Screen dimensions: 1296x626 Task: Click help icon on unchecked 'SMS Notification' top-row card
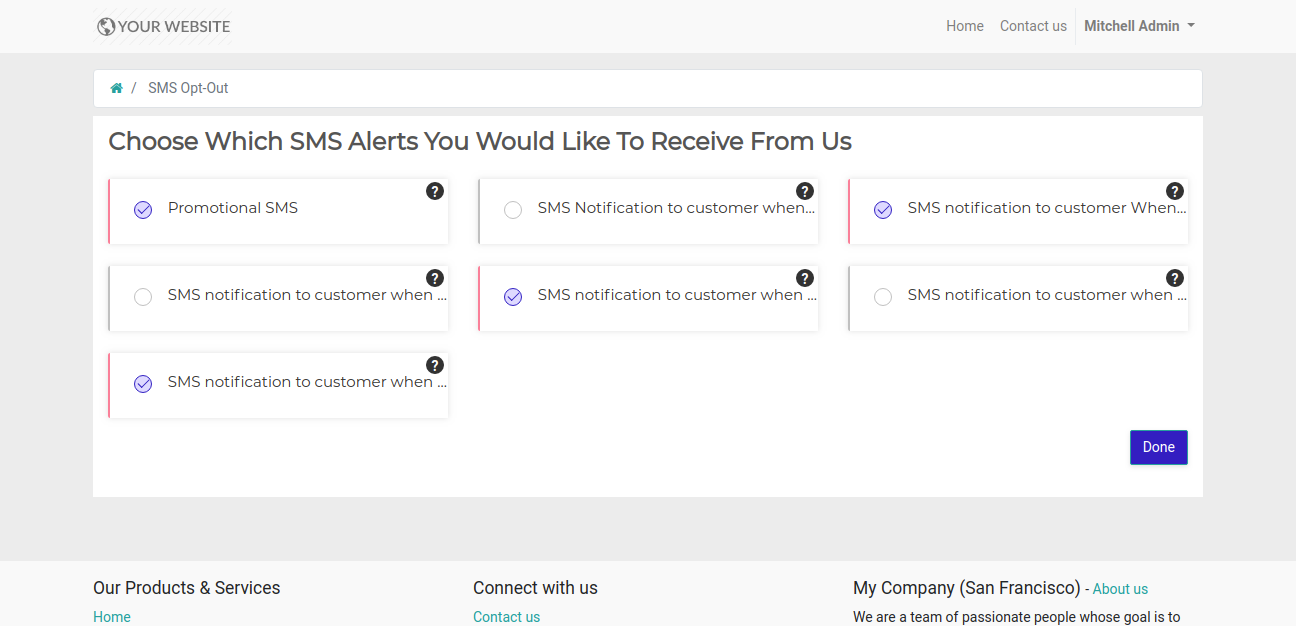pos(805,191)
